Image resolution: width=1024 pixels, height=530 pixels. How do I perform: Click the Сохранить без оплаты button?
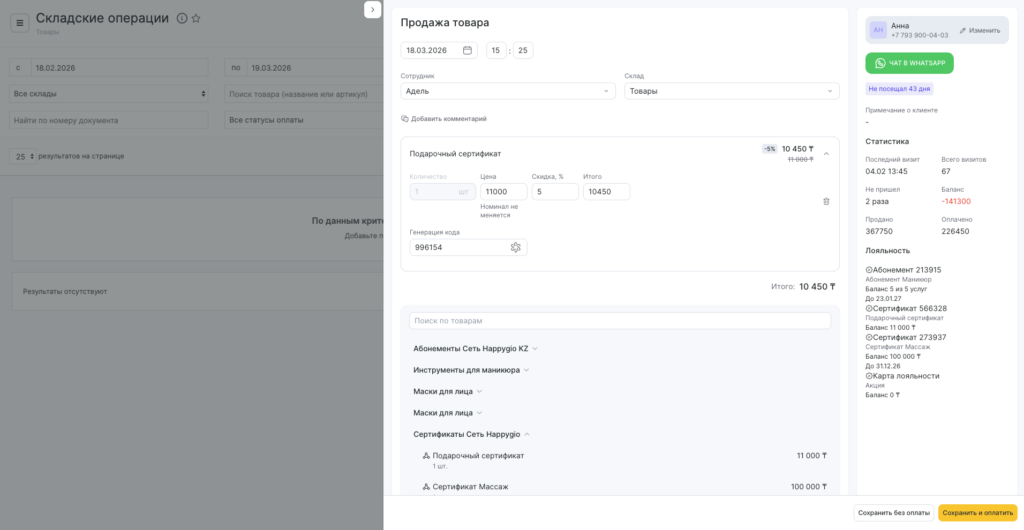[894, 513]
